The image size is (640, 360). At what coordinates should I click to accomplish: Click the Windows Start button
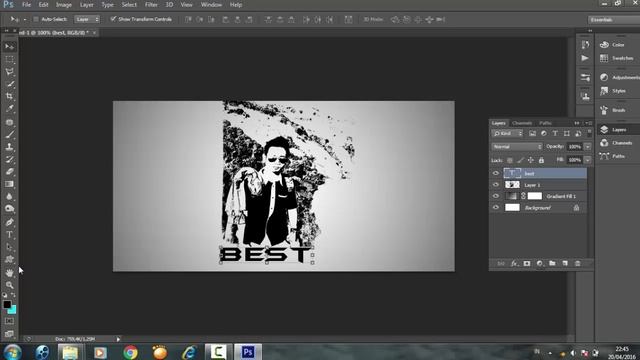12,352
